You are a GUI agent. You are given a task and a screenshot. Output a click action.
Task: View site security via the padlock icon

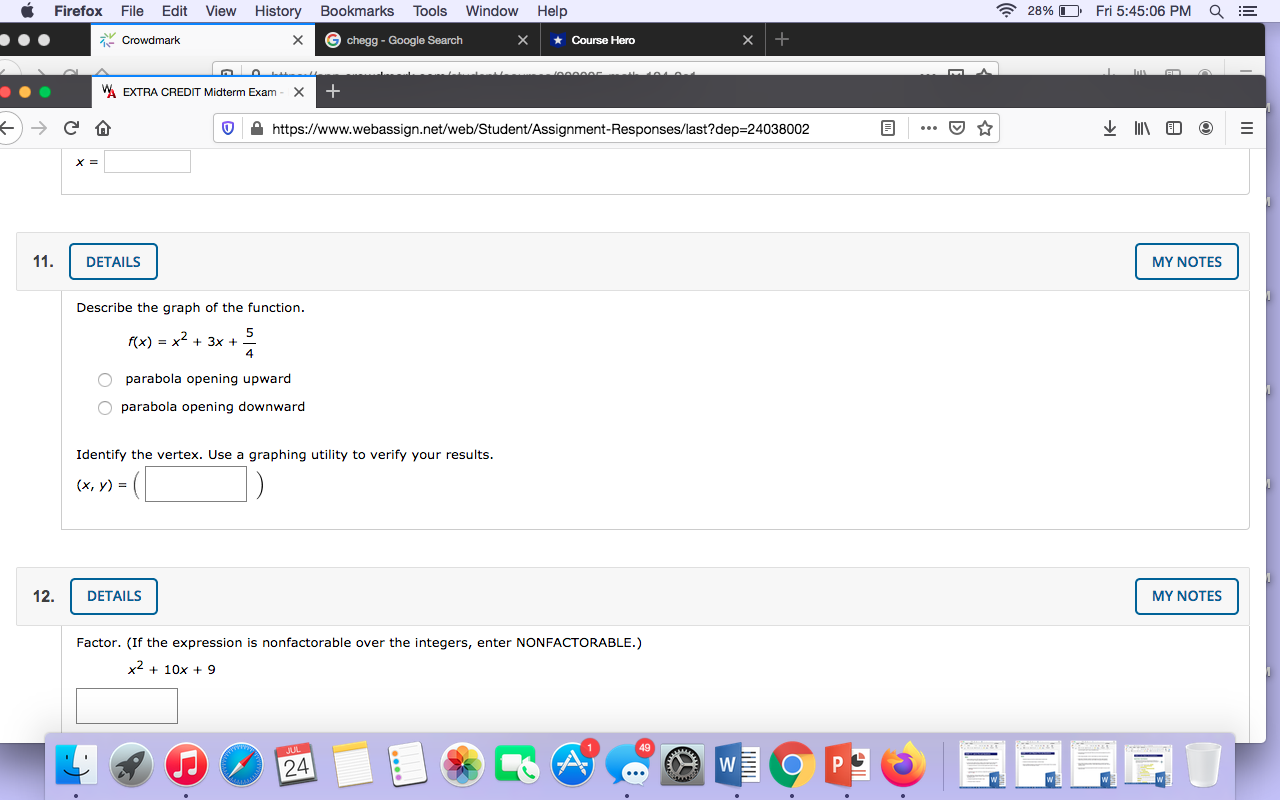[x=257, y=129]
